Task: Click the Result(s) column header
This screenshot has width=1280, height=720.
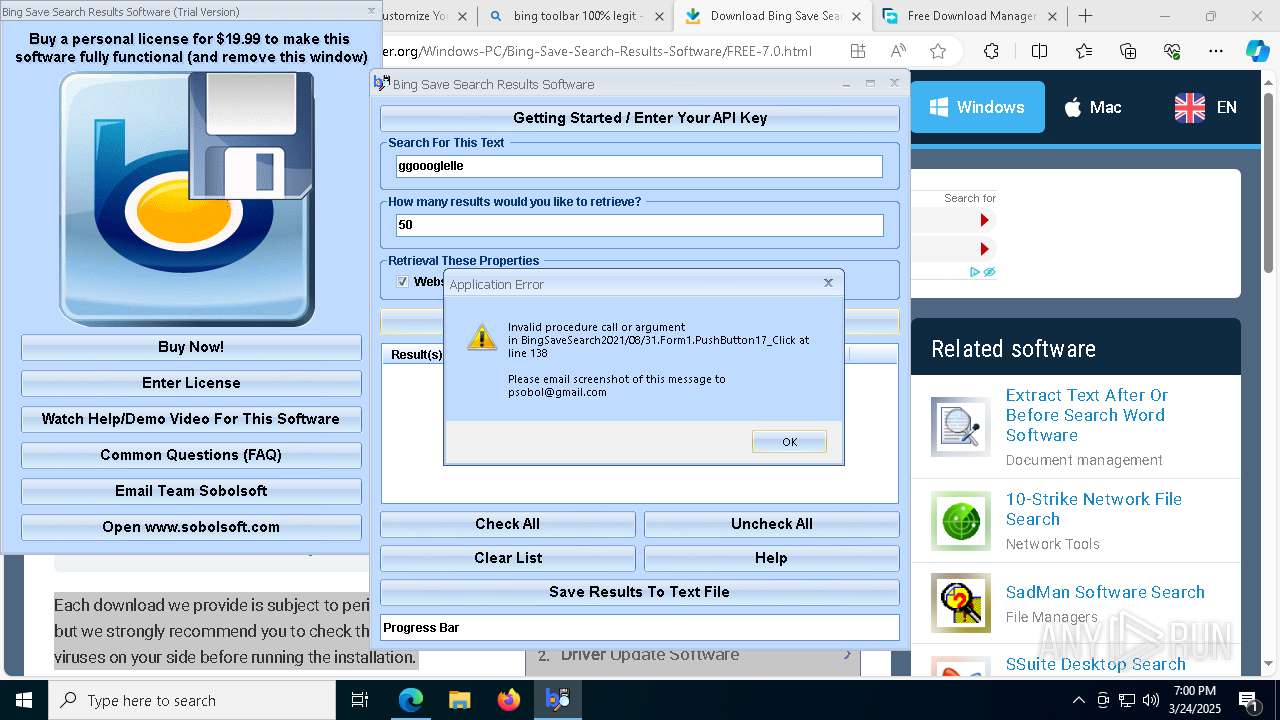Action: (414, 354)
